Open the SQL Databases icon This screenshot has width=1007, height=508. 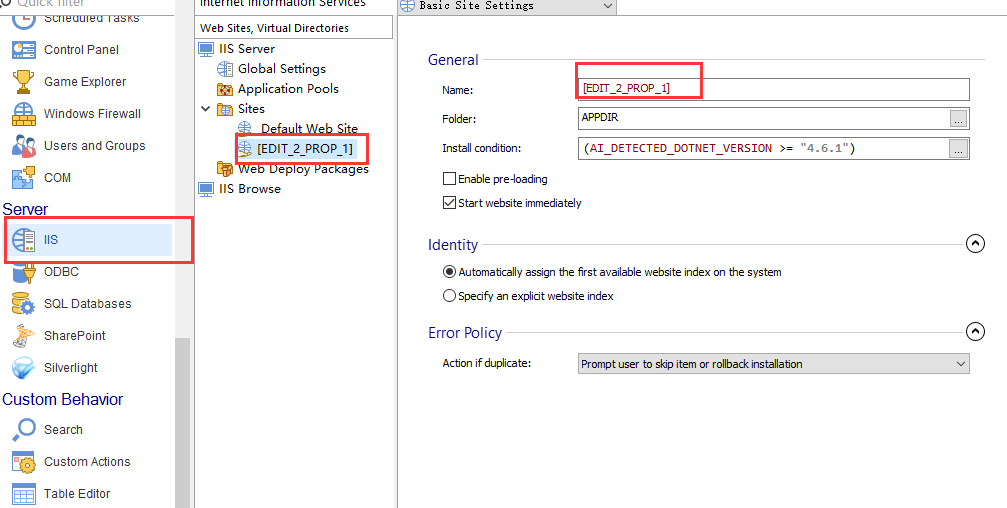click(24, 304)
